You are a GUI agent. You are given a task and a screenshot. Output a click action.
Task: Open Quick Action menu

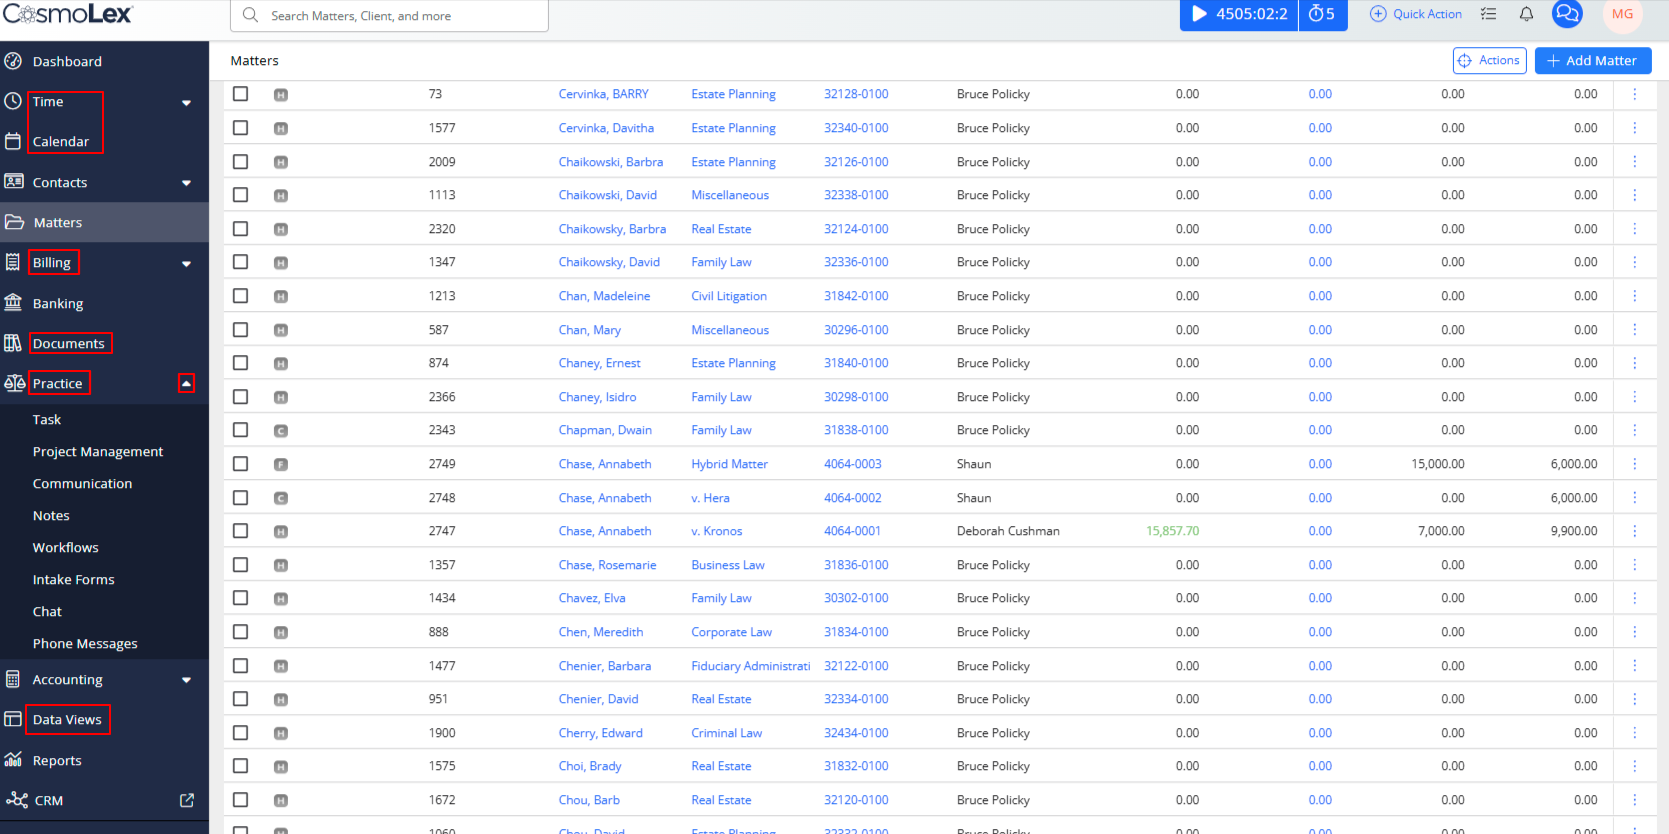click(x=1416, y=14)
